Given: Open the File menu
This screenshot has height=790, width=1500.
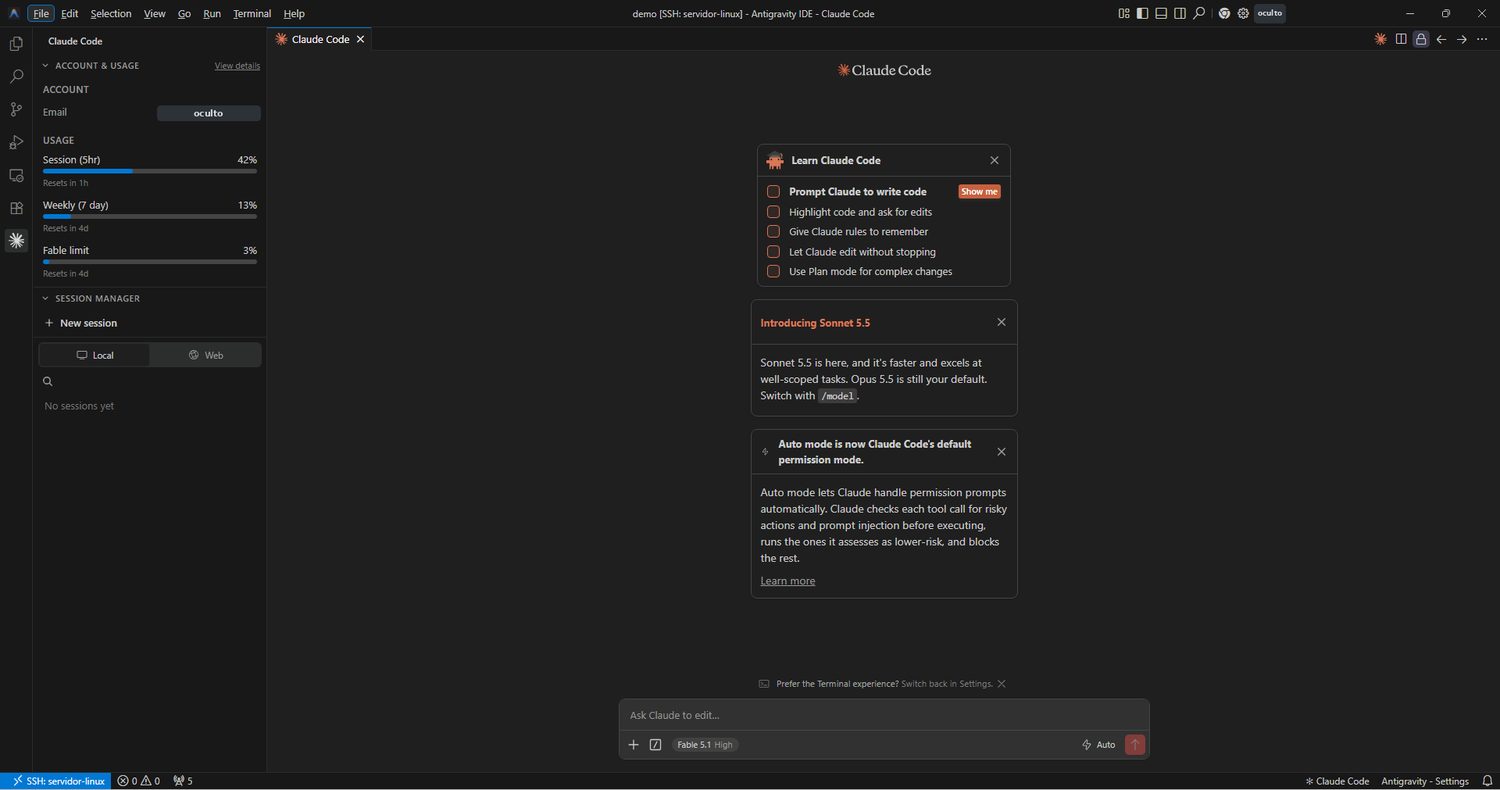Looking at the screenshot, I should tap(41, 14).
